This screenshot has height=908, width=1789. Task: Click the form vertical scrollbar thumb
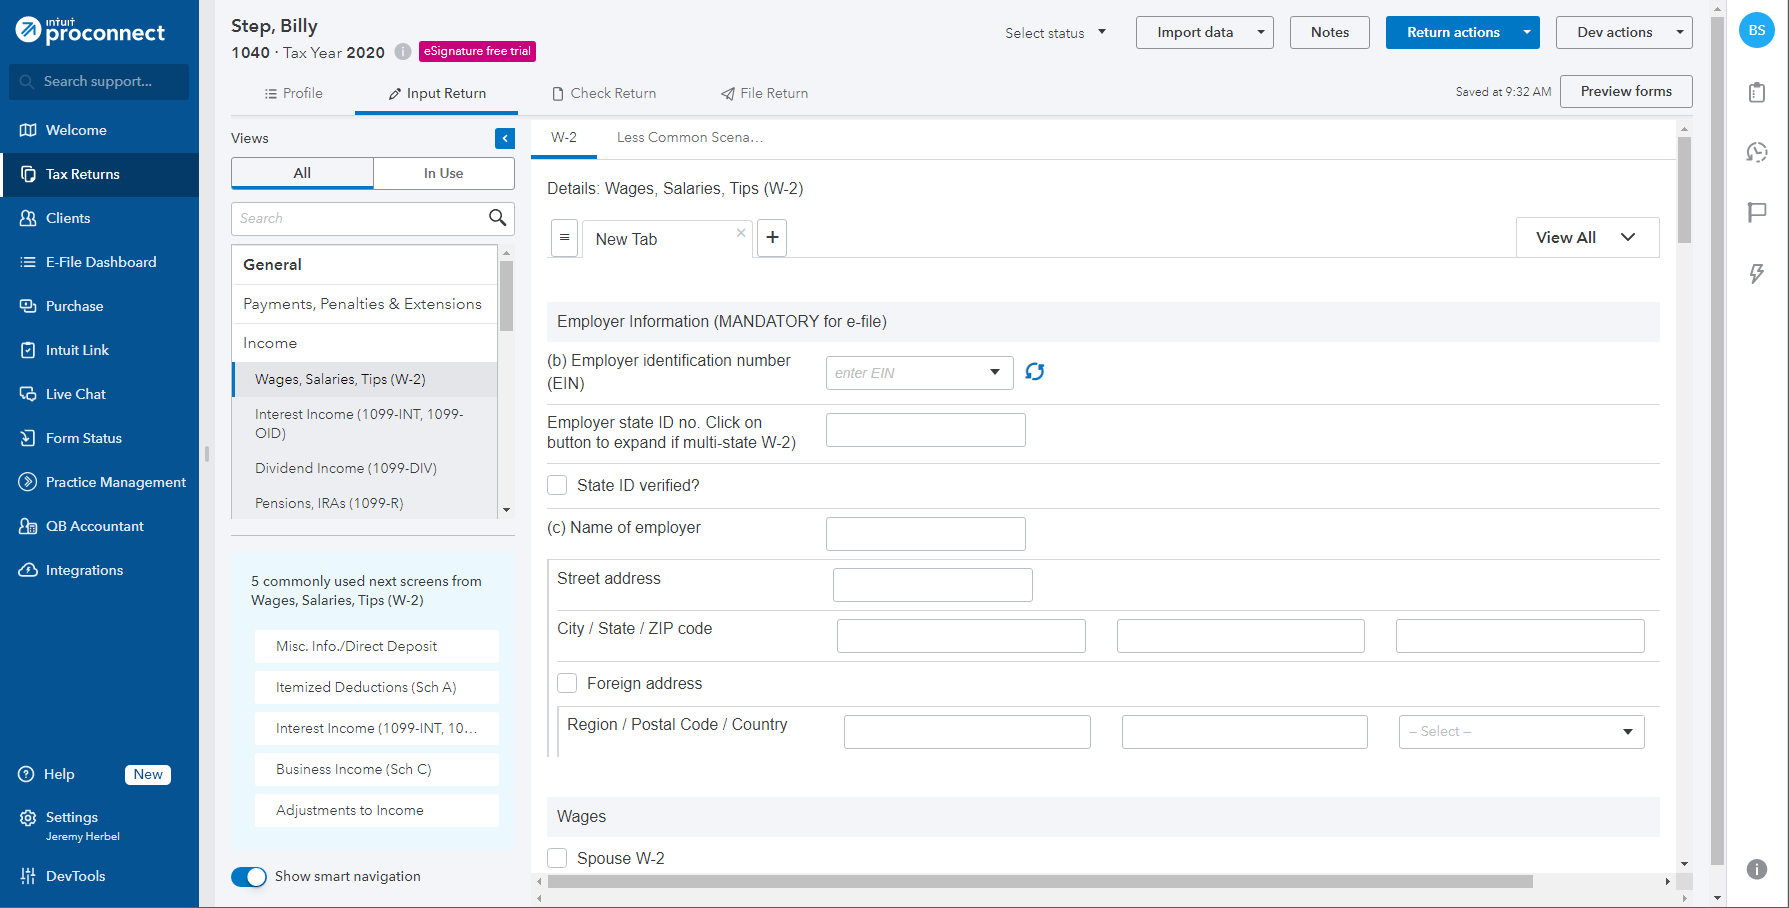click(1684, 190)
